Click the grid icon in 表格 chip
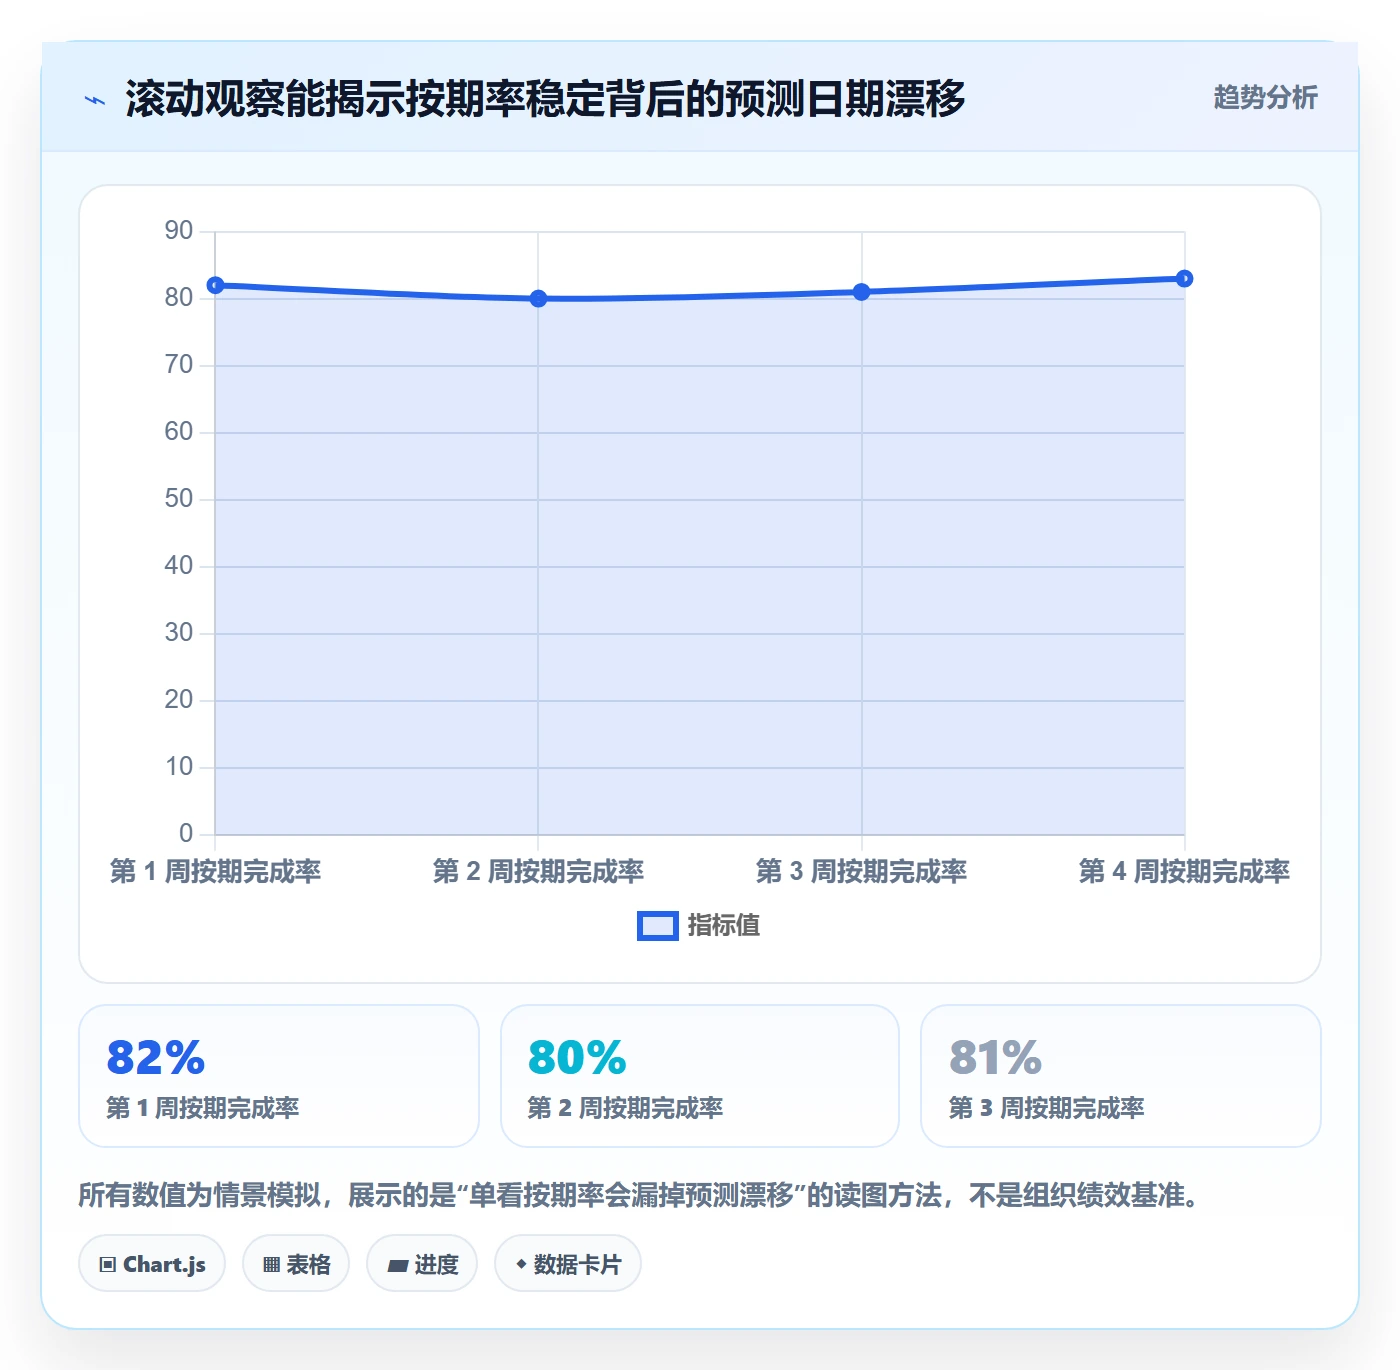 271,1265
